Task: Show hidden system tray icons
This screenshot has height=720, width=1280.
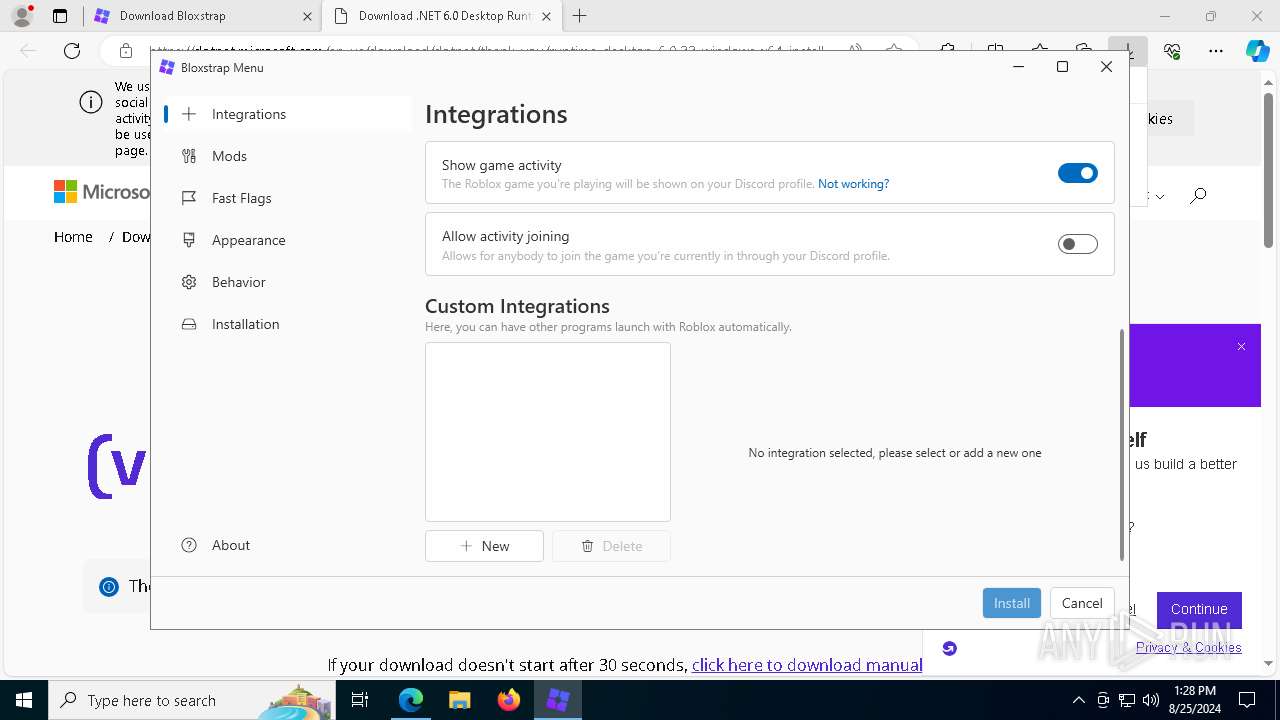Action: (1078, 700)
